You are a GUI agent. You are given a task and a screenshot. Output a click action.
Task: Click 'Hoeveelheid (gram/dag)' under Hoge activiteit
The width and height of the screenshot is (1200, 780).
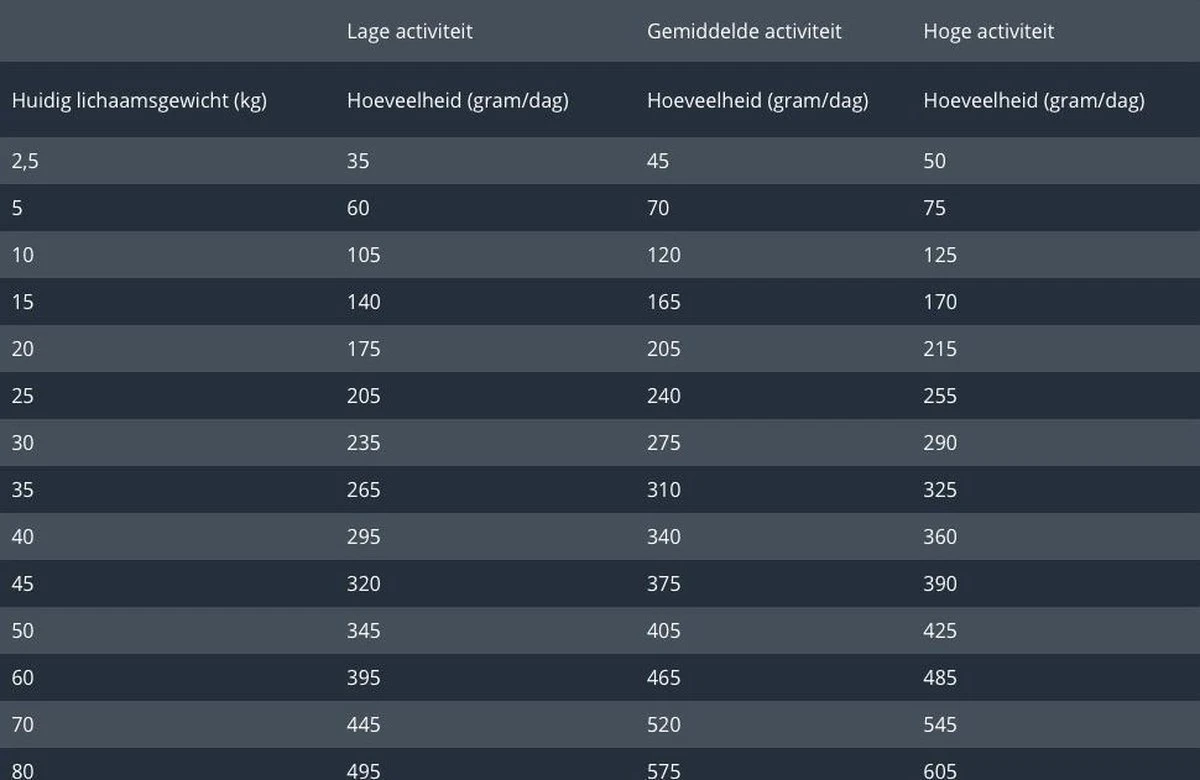click(1033, 100)
